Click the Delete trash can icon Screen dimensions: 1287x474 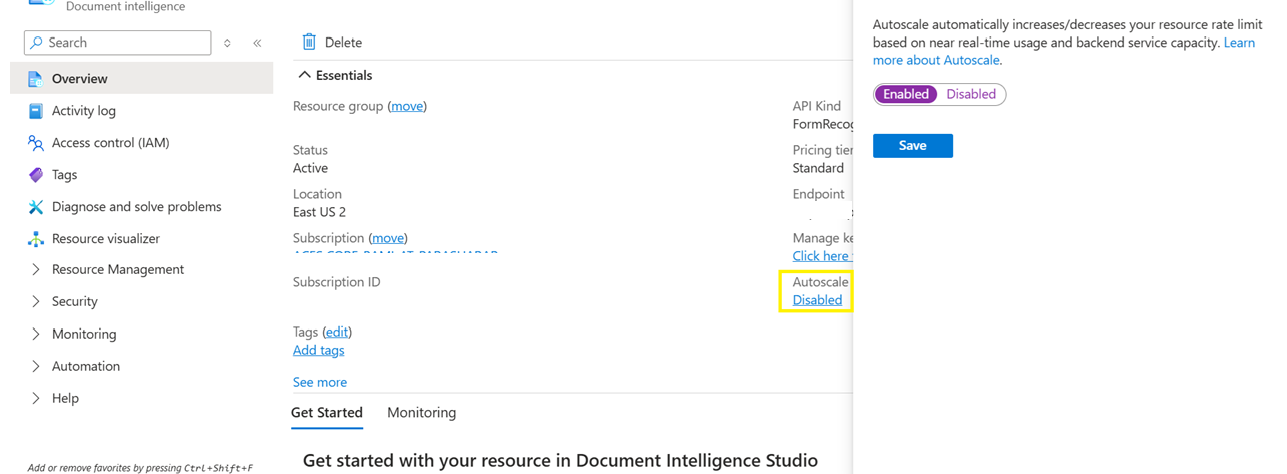[309, 42]
